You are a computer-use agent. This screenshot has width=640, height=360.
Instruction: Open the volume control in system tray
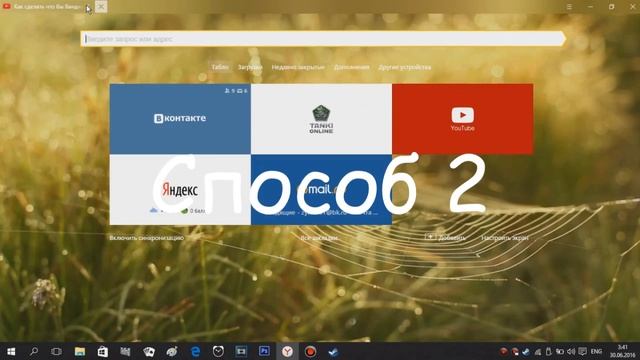(571, 351)
